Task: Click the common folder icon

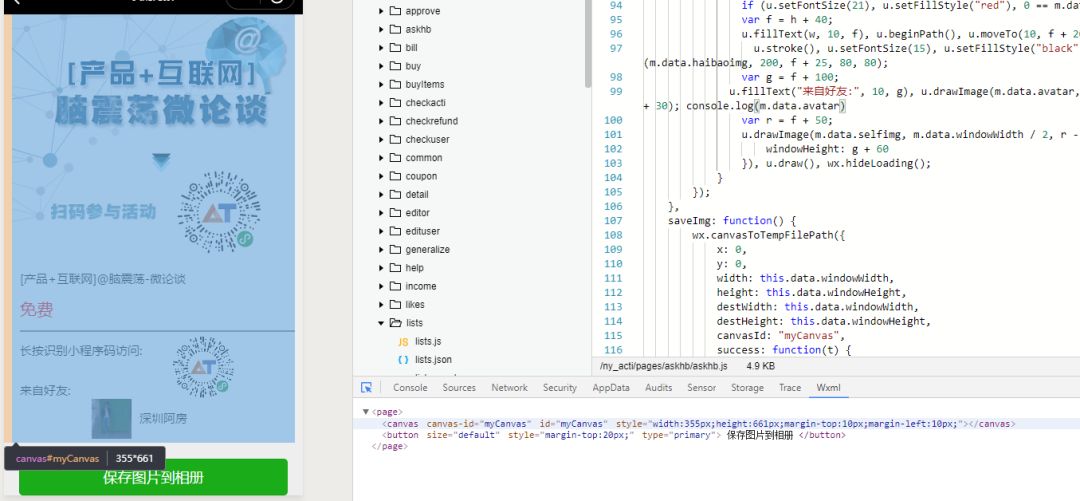Action: point(395,158)
